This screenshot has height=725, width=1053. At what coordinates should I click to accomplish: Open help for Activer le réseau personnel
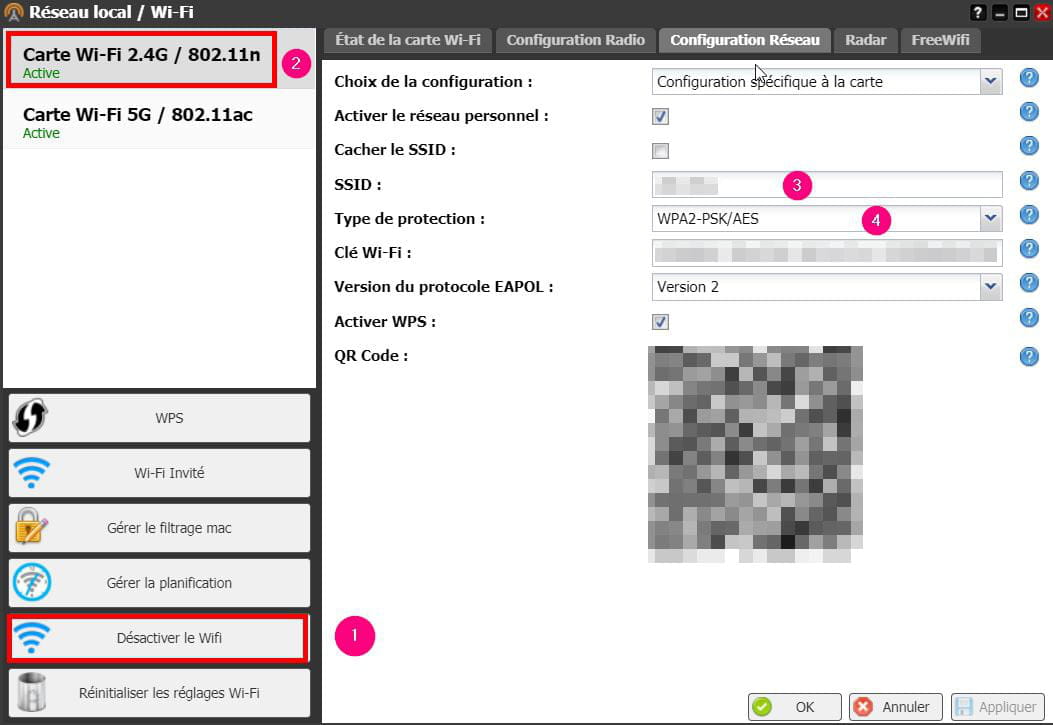pyautogui.click(x=1029, y=111)
